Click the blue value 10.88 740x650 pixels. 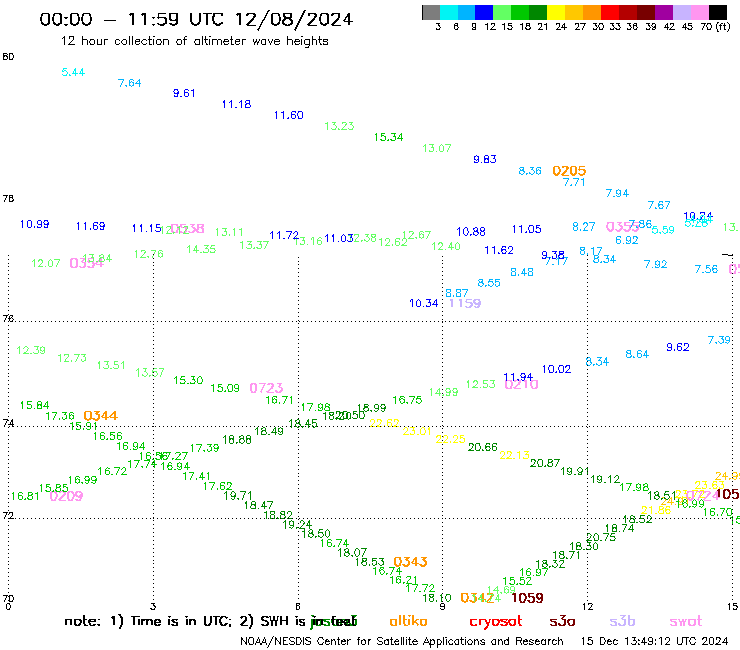pos(471,232)
